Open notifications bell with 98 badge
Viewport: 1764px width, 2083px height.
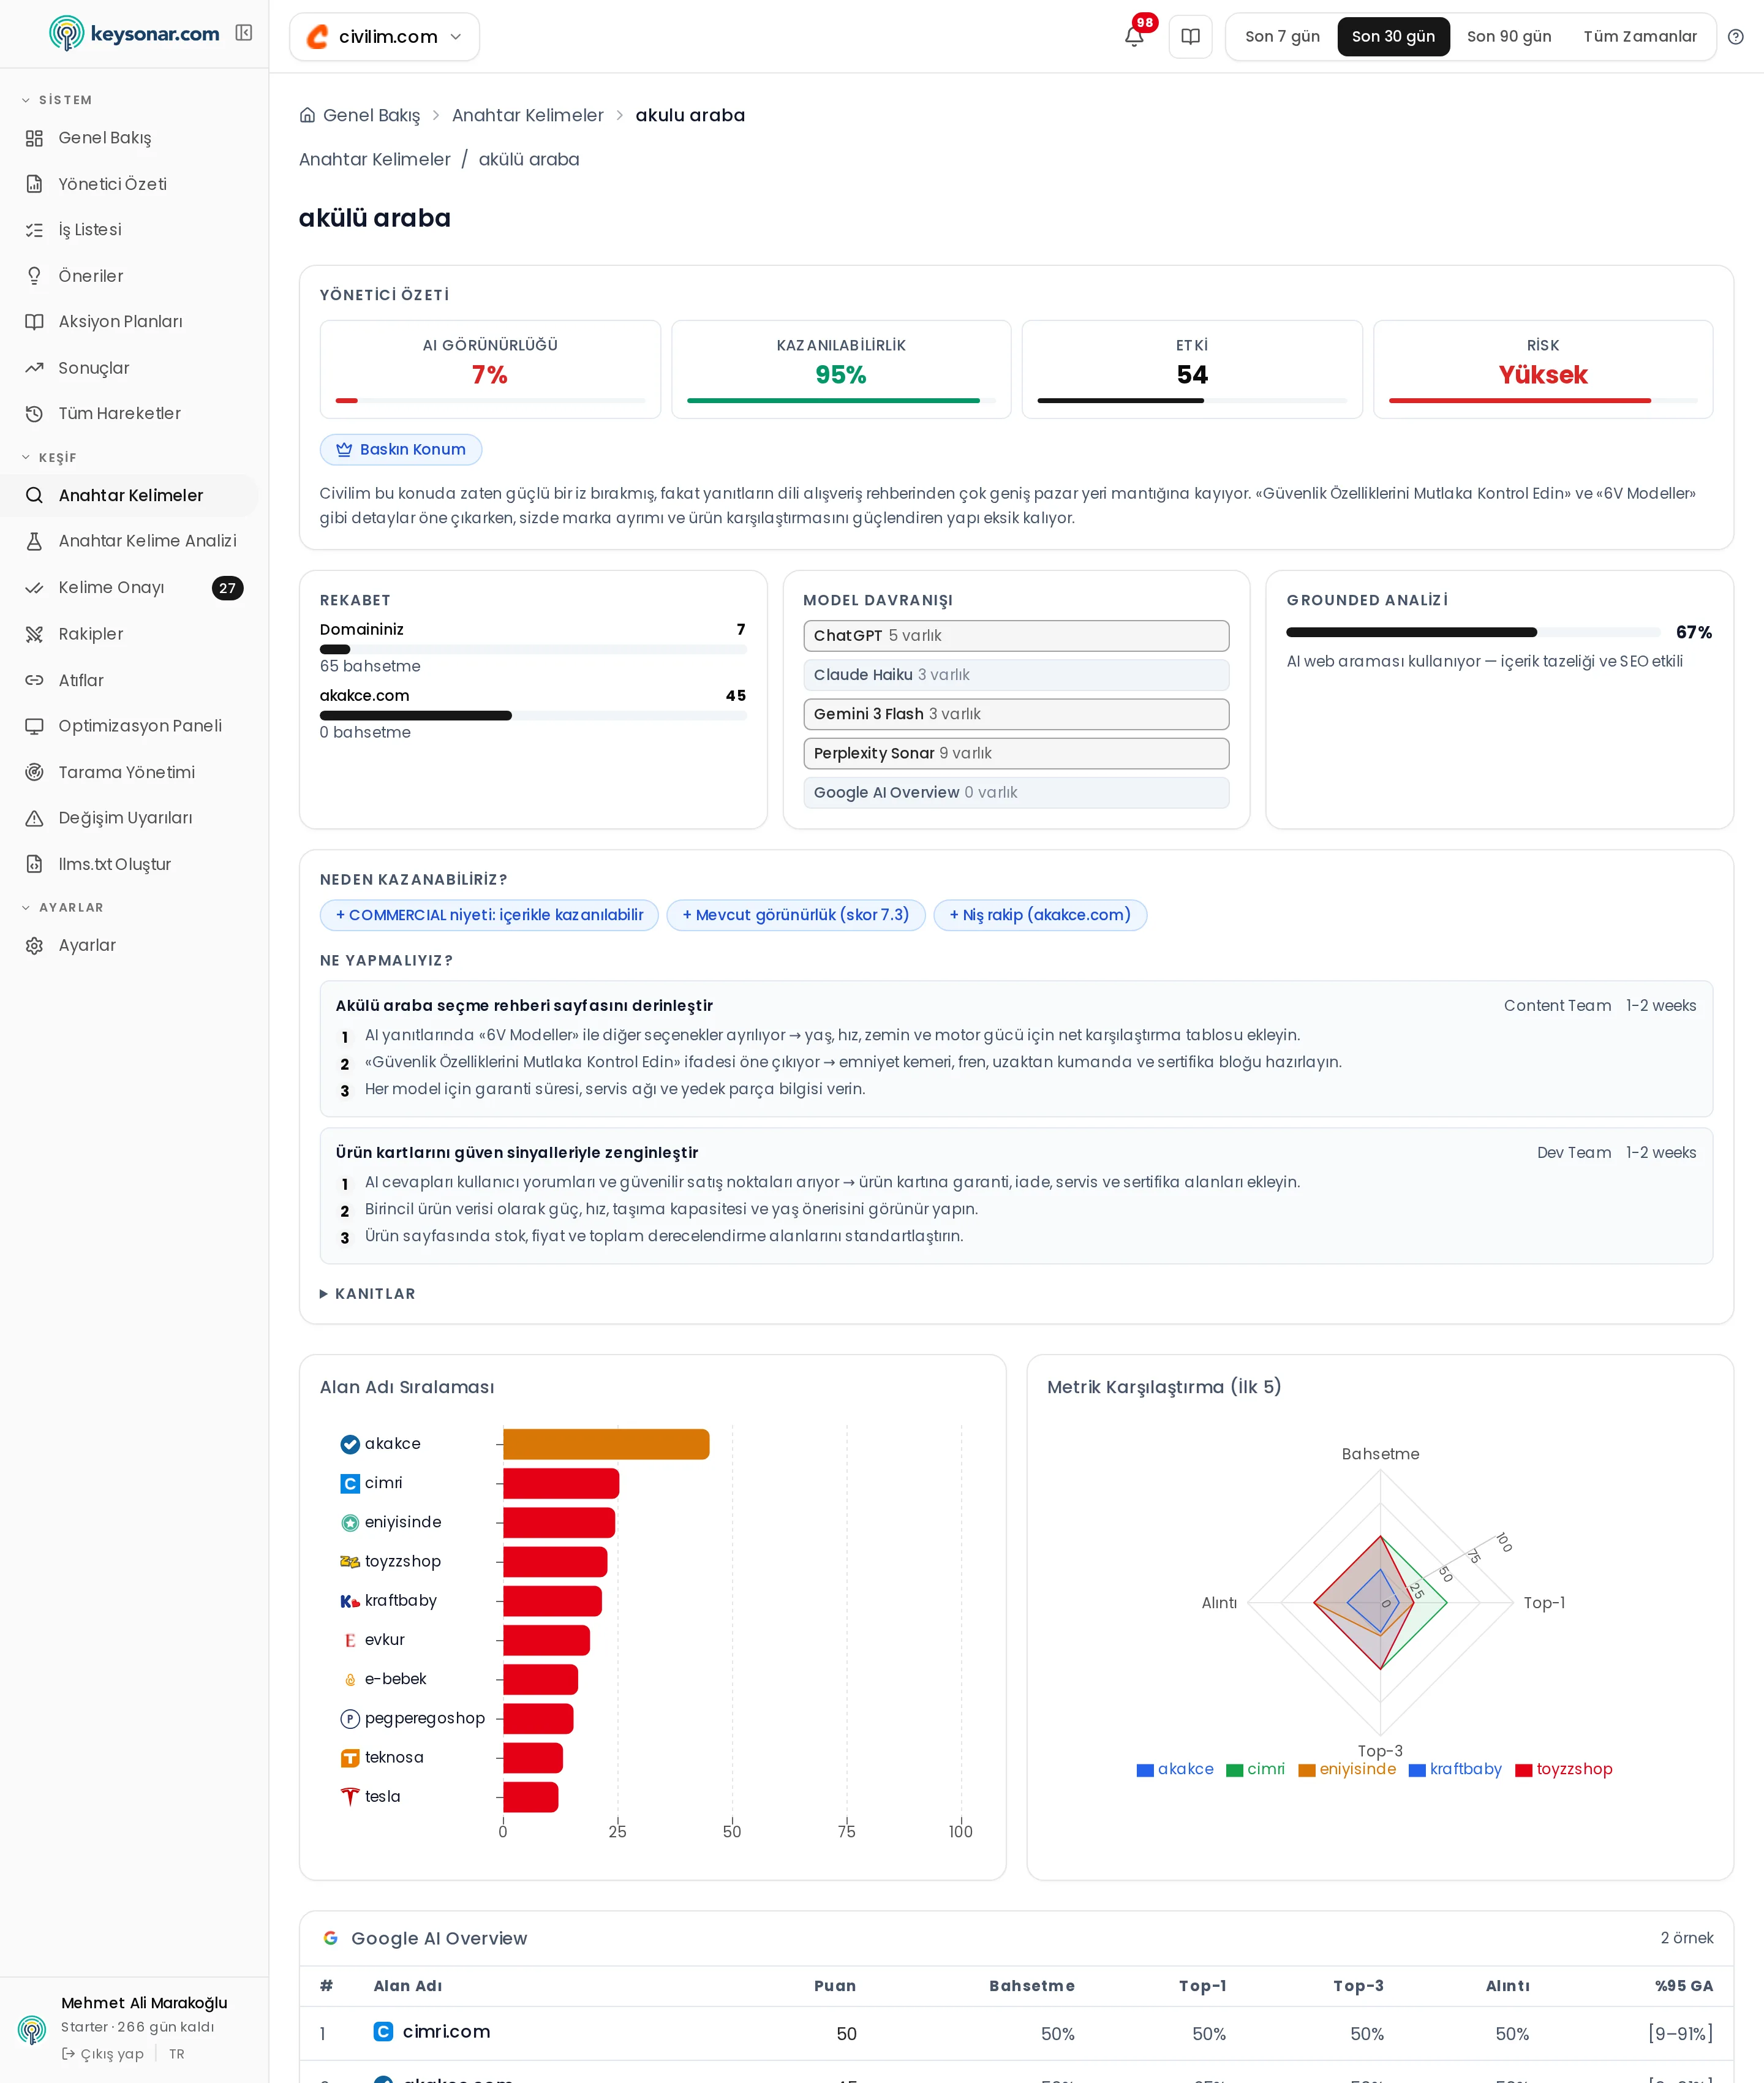1134,37
